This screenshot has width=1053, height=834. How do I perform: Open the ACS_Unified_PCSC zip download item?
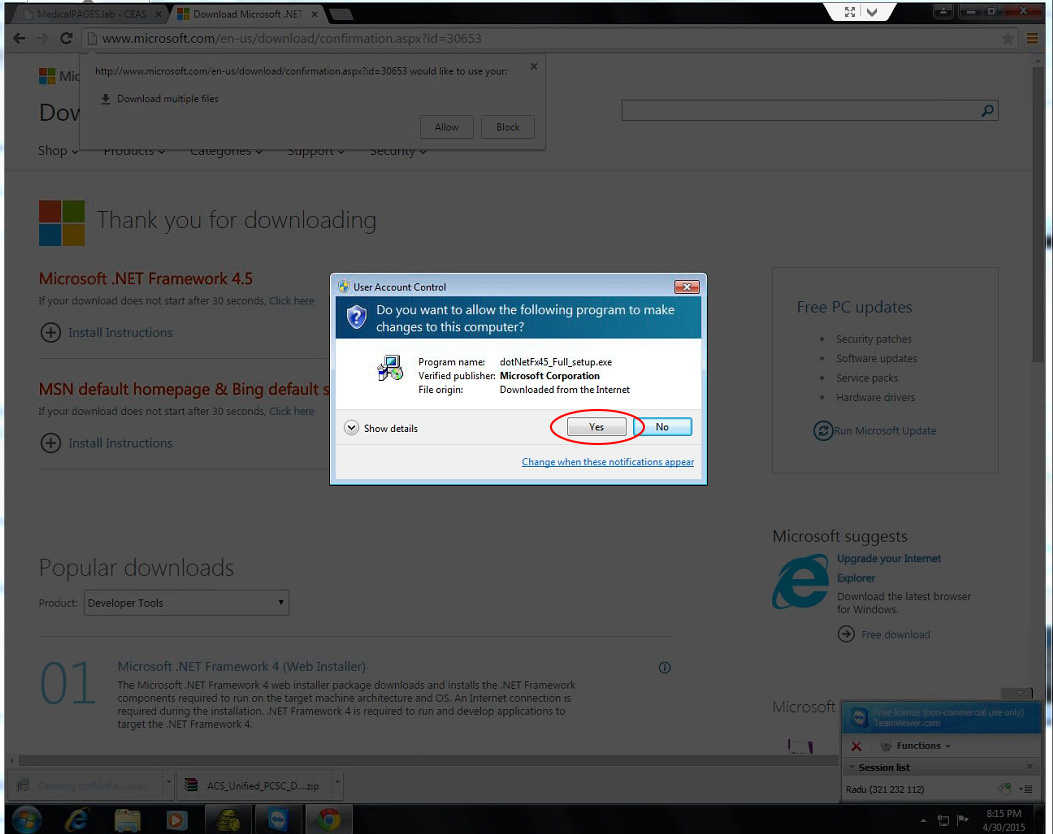click(255, 785)
